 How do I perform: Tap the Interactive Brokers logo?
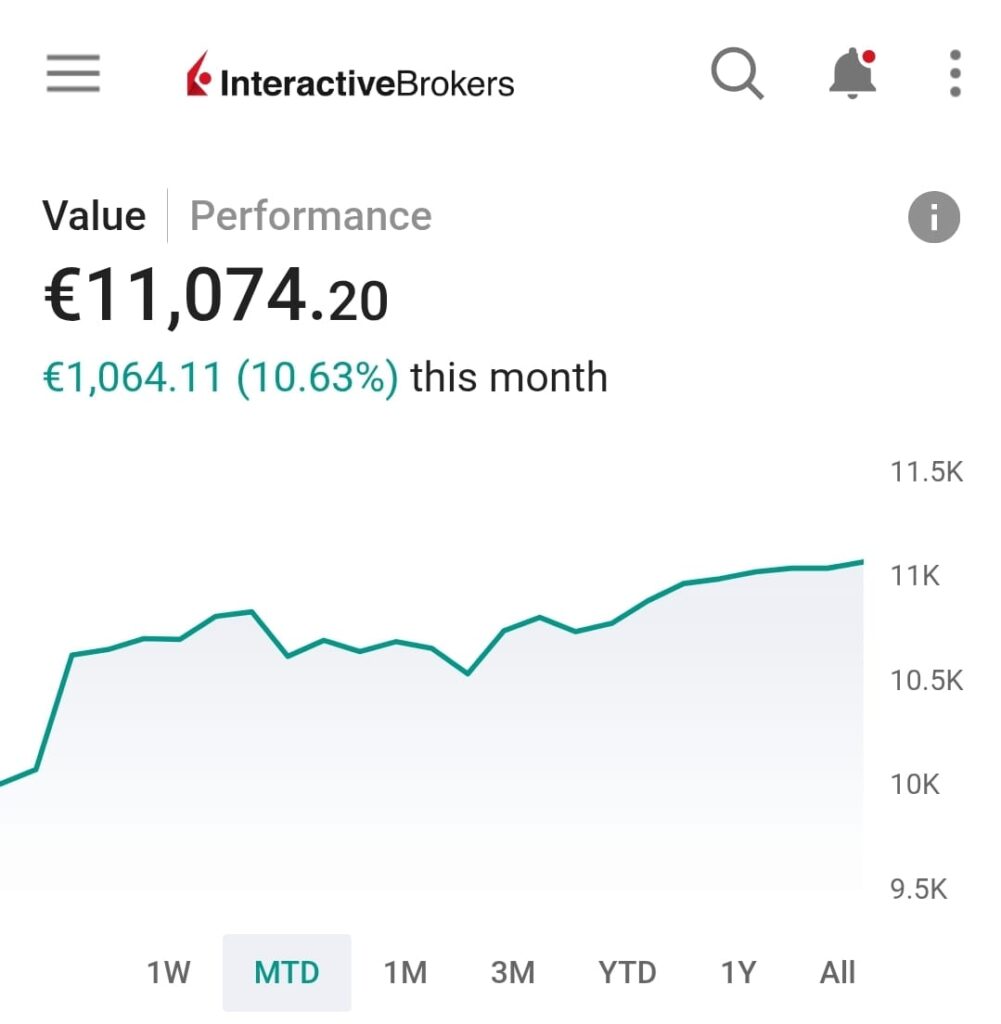point(350,78)
